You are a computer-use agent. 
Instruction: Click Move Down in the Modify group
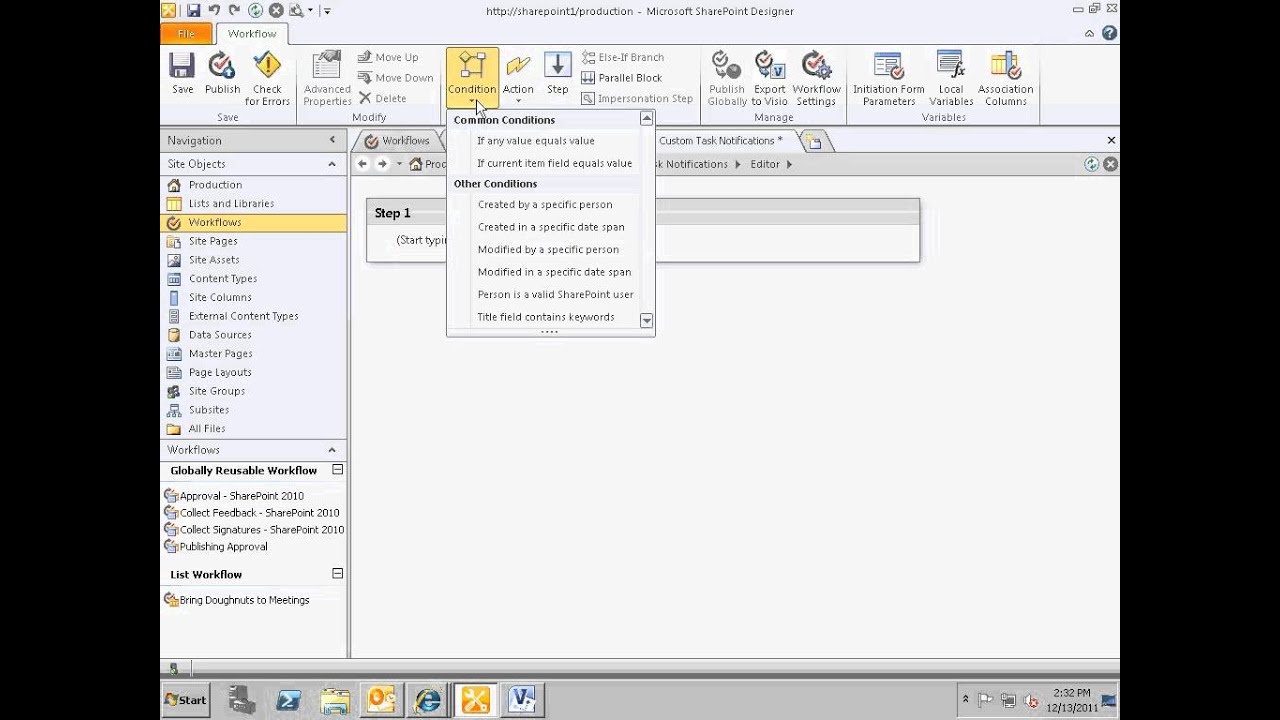point(395,78)
